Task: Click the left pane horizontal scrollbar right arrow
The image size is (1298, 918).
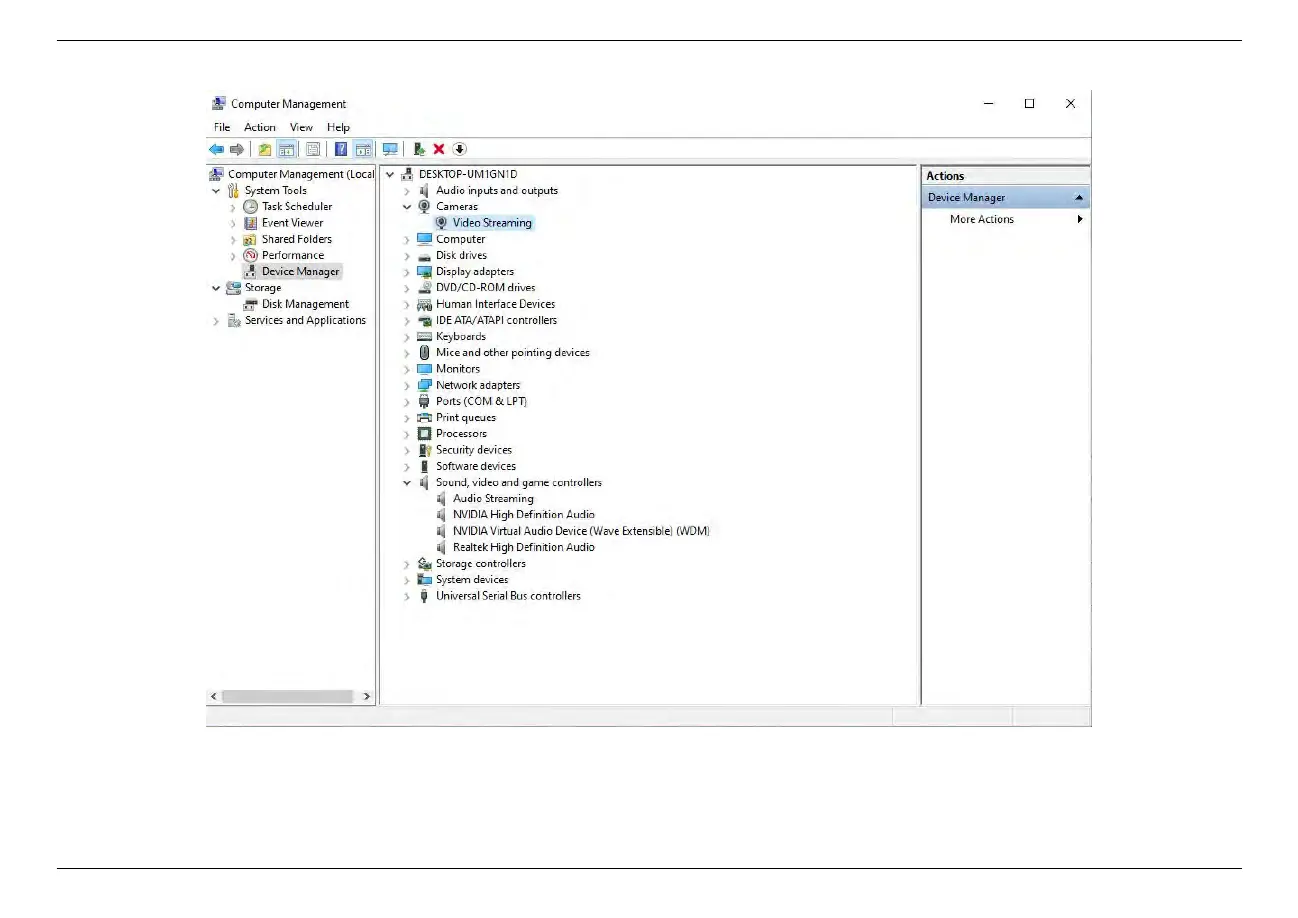Action: [367, 696]
